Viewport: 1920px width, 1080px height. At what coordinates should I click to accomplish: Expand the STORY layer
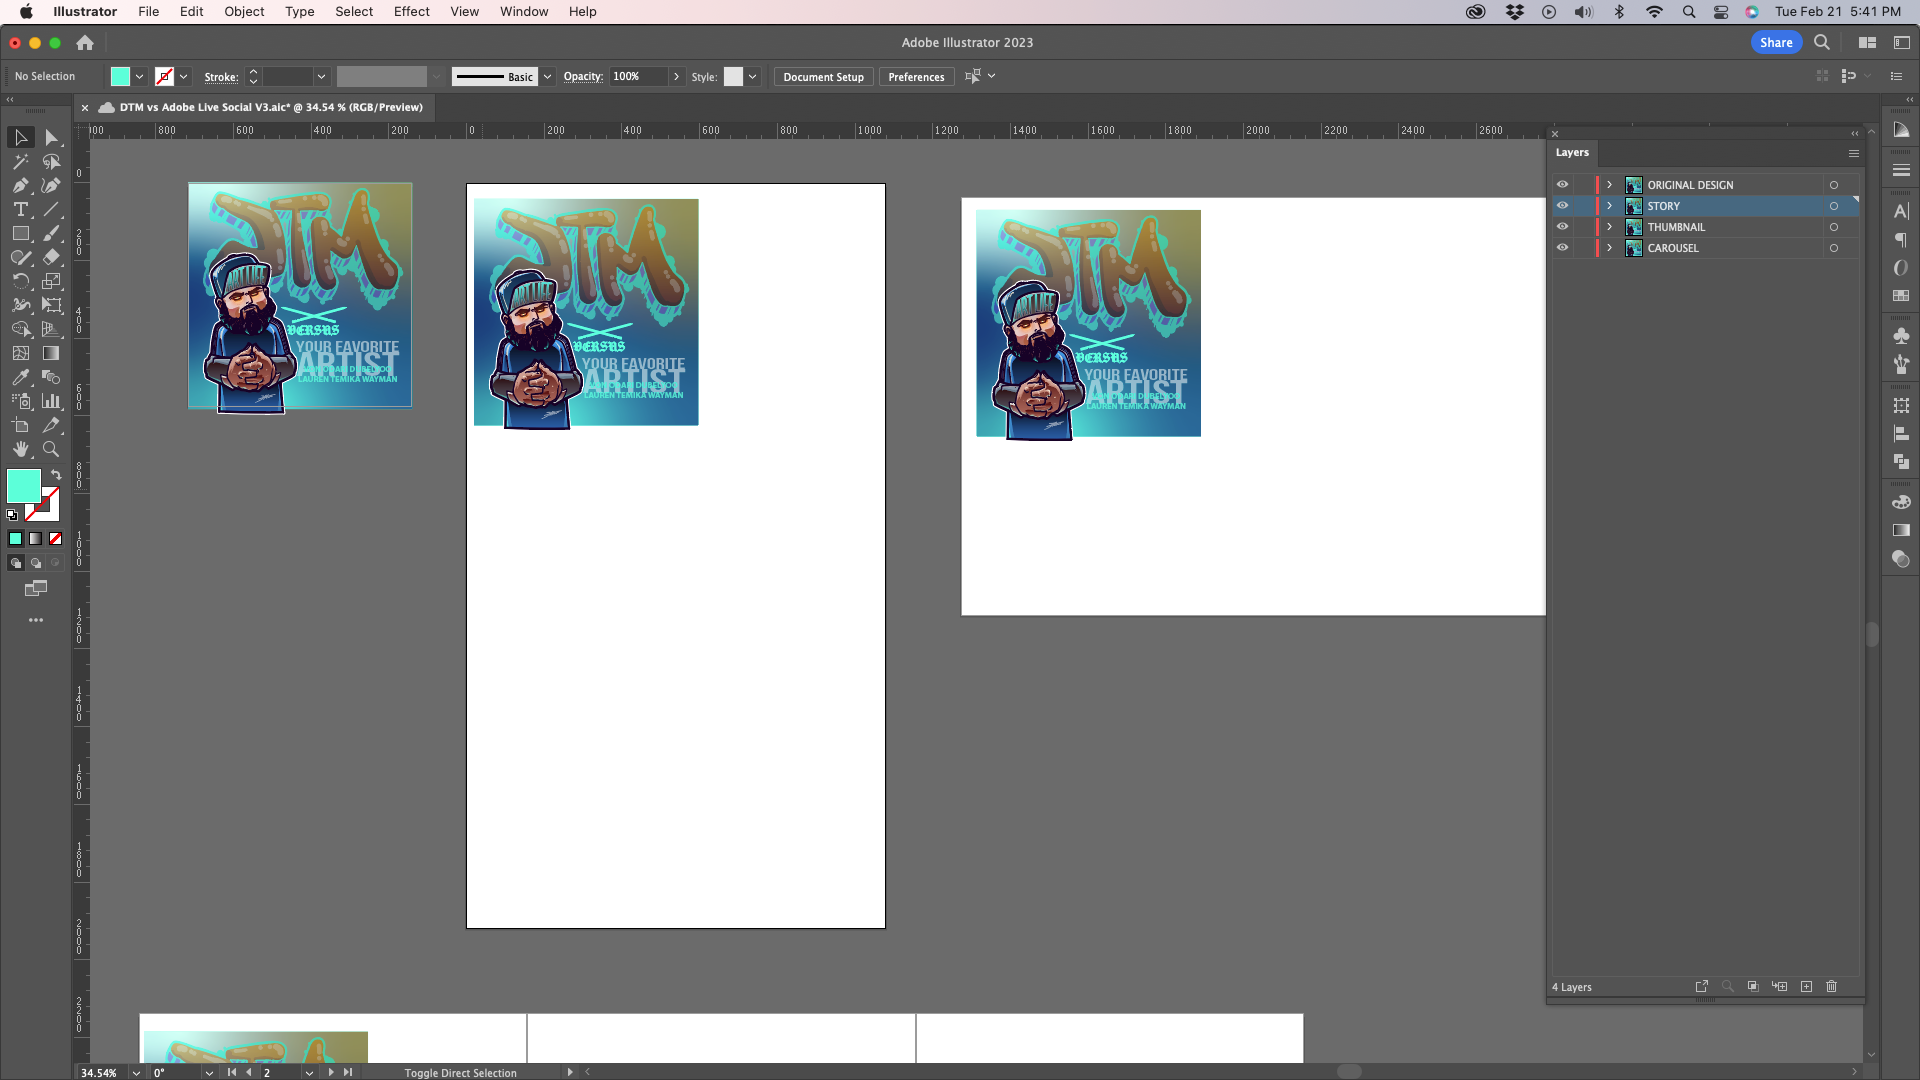coord(1609,206)
